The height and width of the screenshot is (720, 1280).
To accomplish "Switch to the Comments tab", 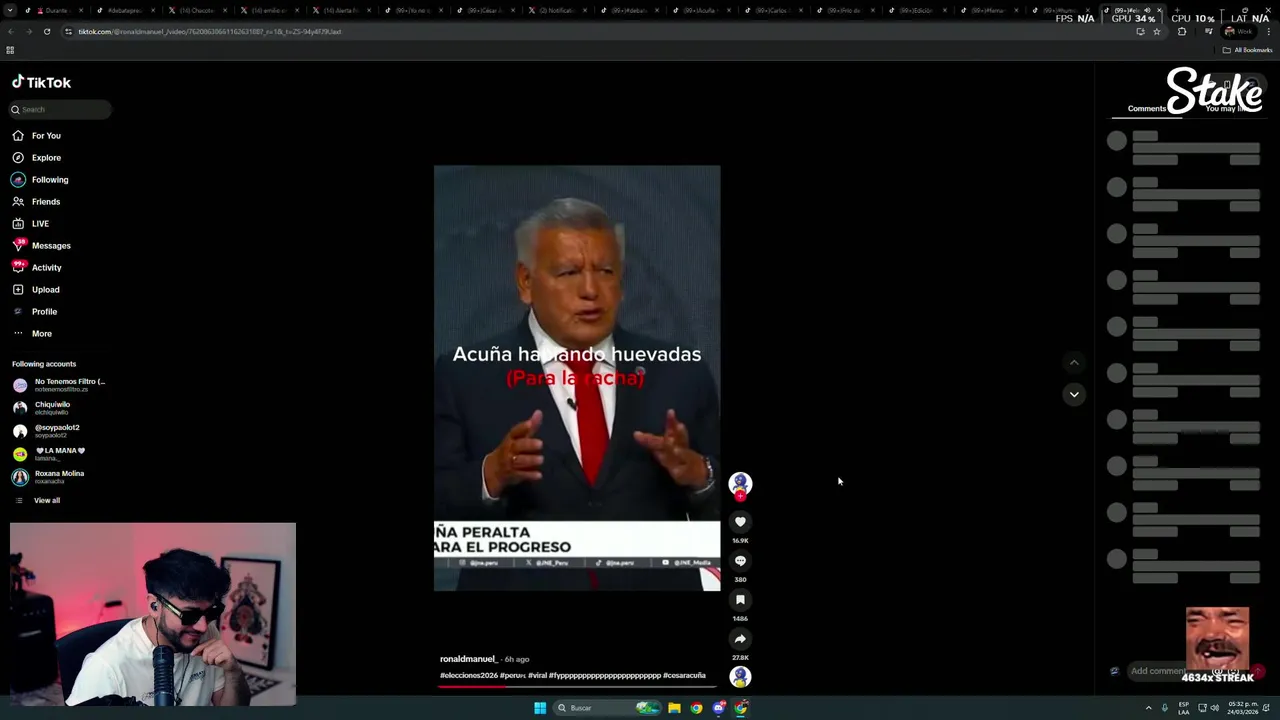I will tap(1147, 109).
